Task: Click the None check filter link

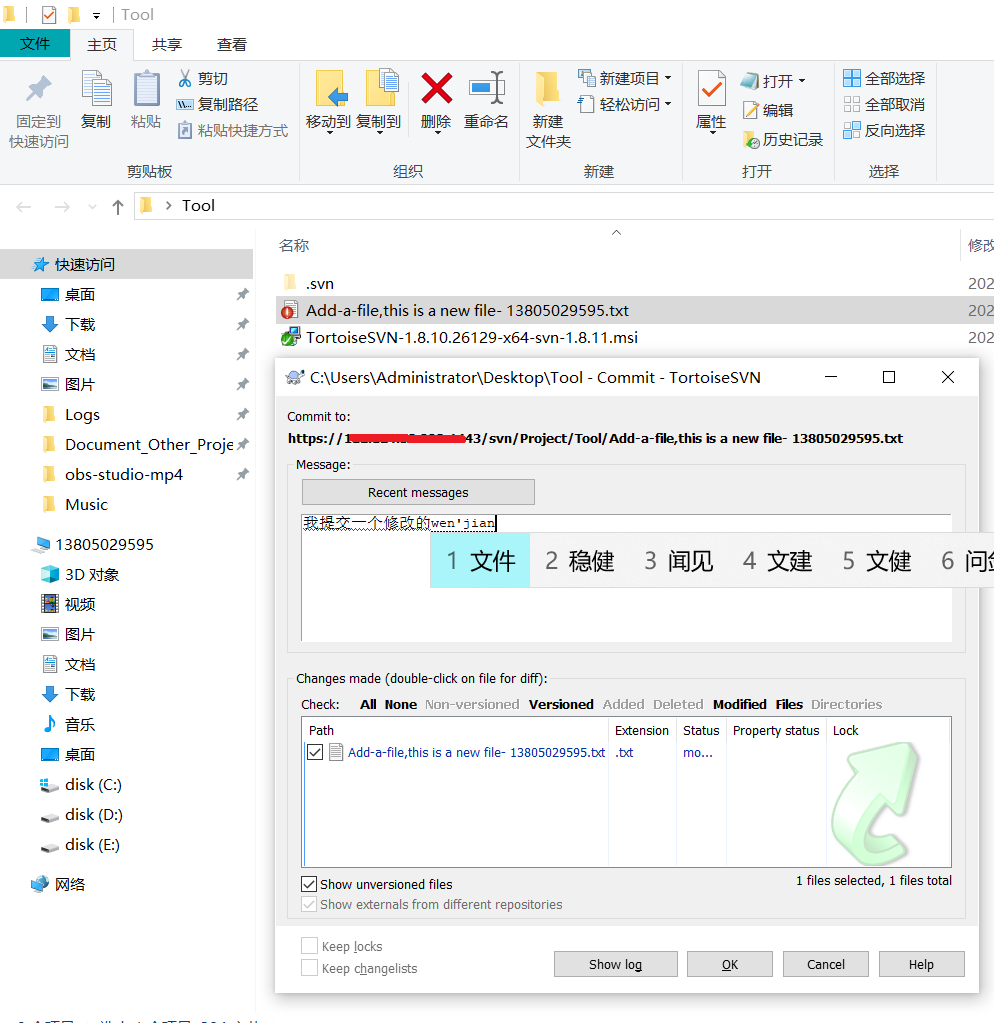Action: coord(400,705)
